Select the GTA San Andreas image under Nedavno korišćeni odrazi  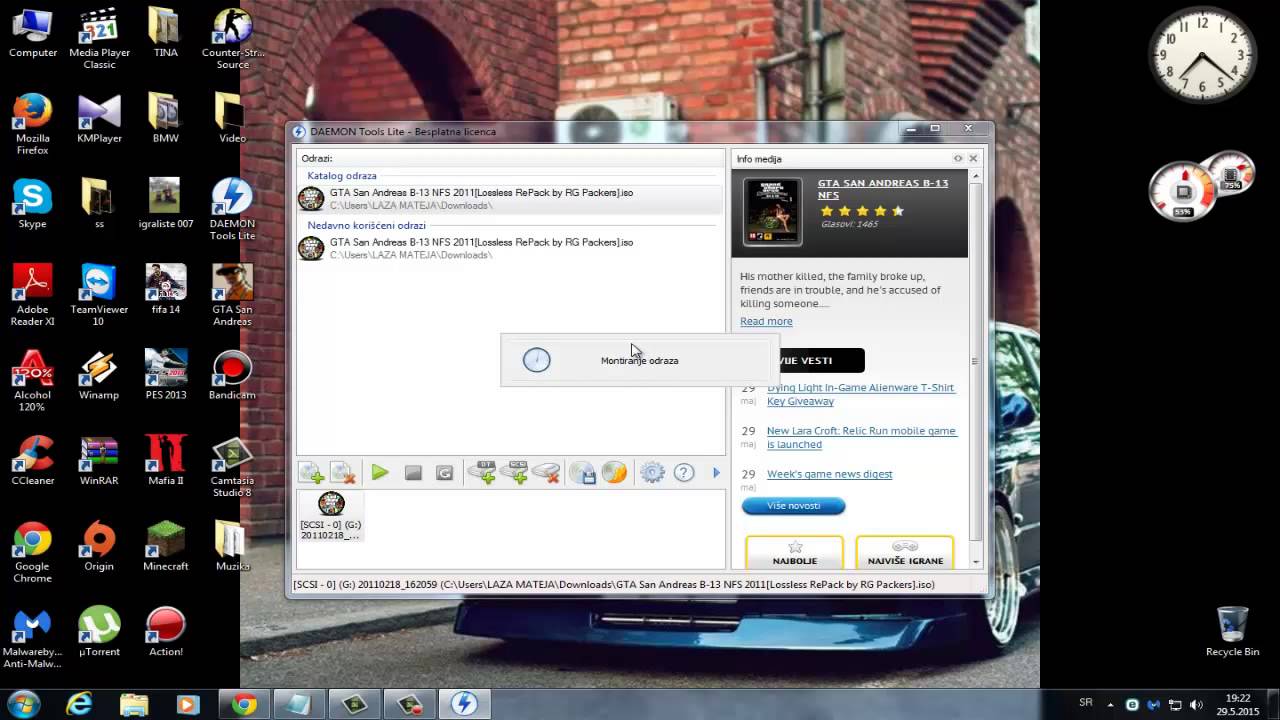[510, 248]
